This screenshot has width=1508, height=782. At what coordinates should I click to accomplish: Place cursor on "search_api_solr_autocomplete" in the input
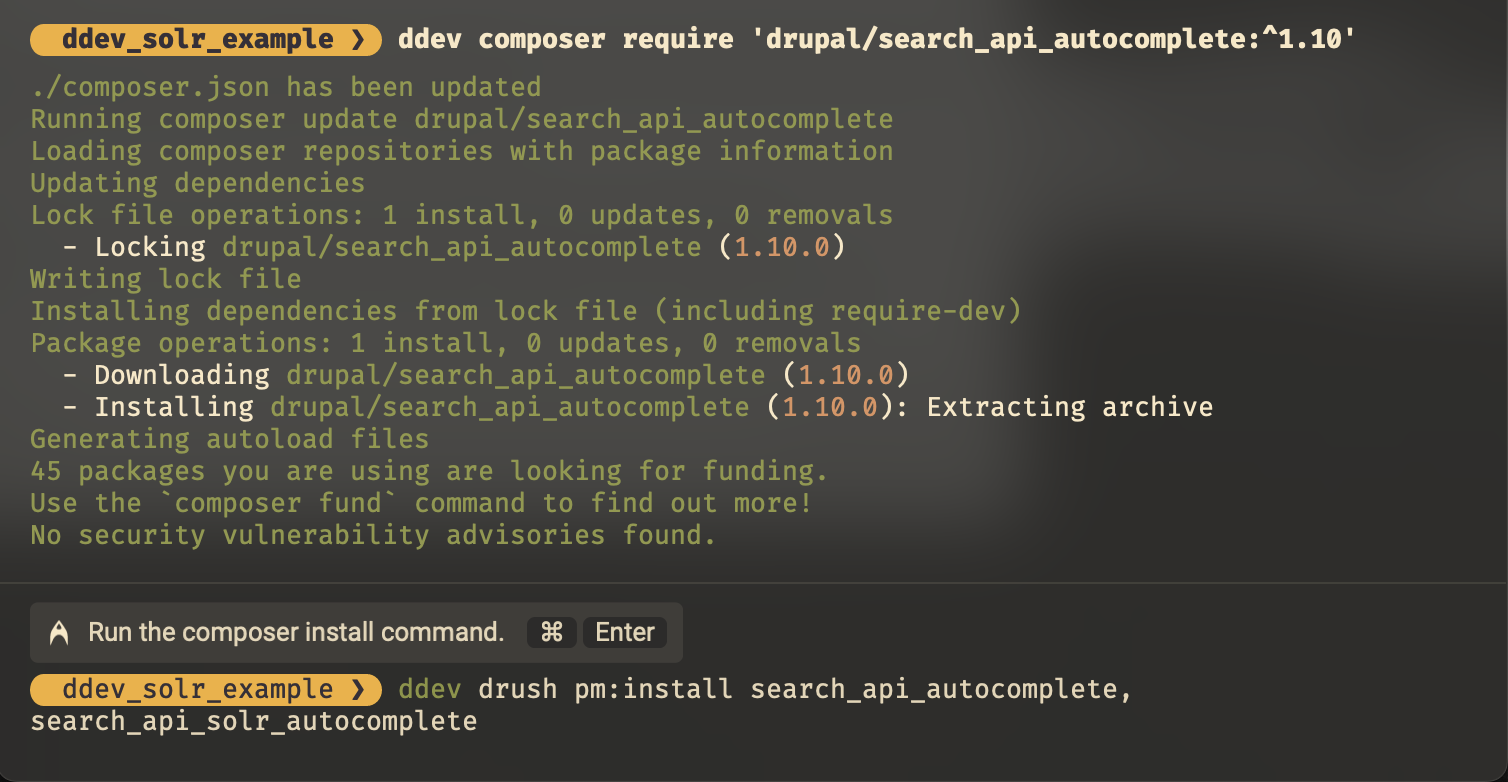254,721
